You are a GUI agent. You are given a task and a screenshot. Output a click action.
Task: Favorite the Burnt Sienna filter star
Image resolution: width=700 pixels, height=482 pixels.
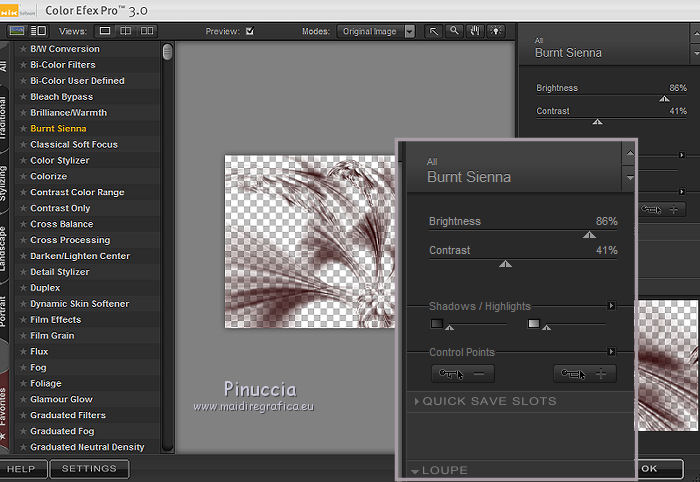click(x=23, y=129)
